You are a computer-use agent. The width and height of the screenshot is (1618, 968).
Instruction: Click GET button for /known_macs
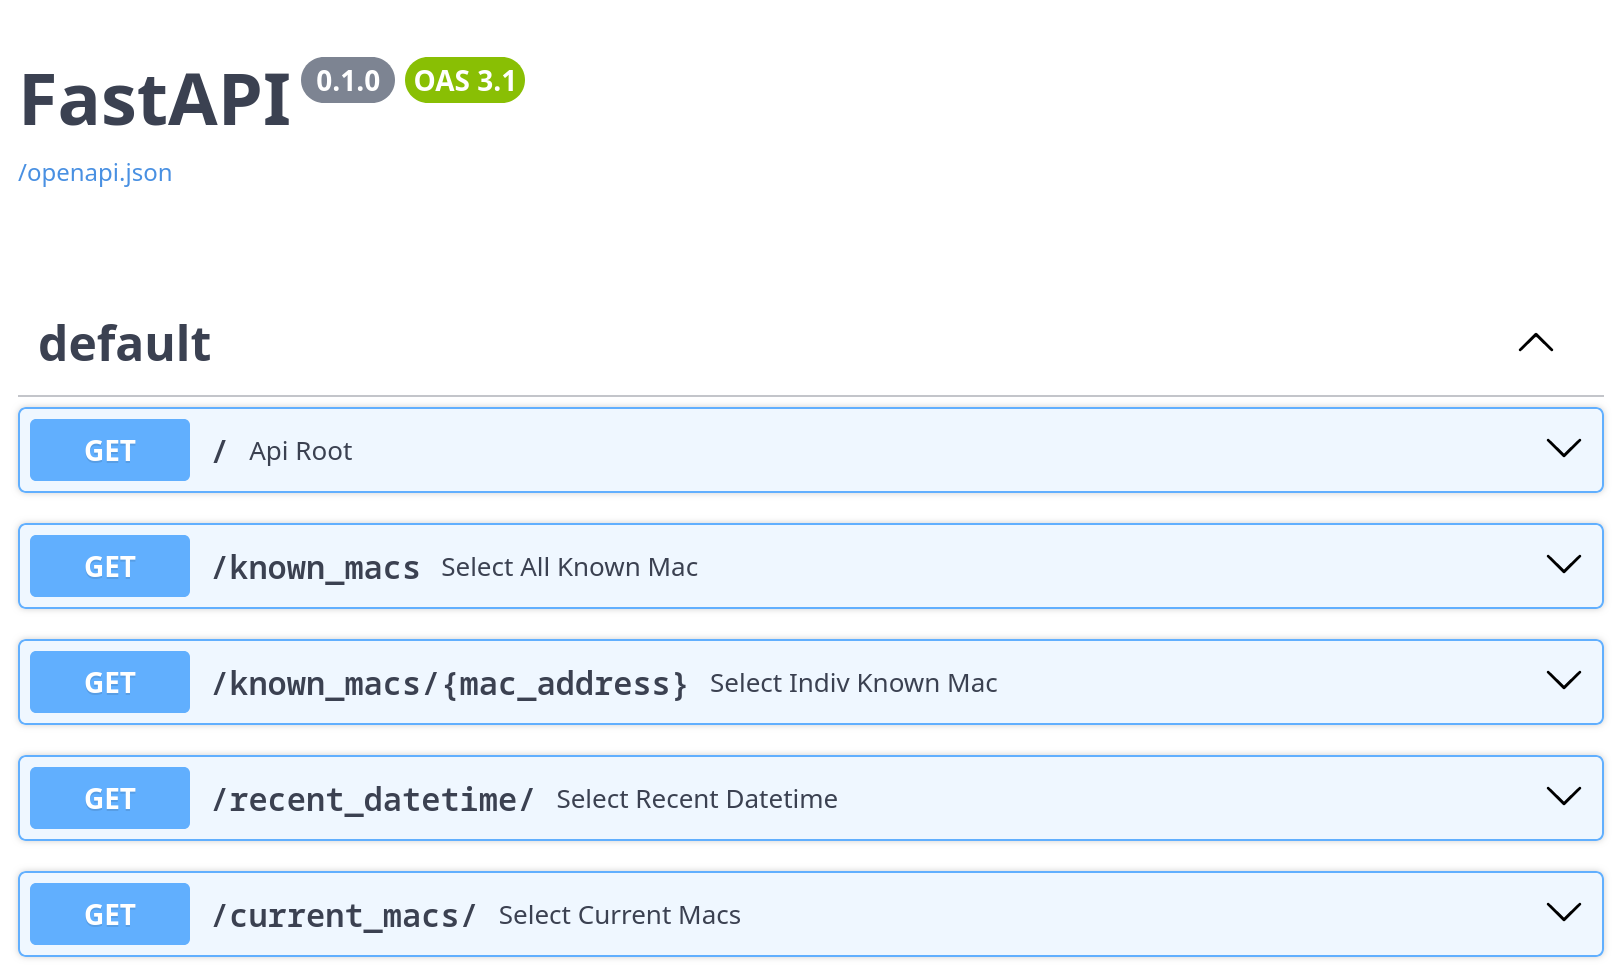coord(110,566)
